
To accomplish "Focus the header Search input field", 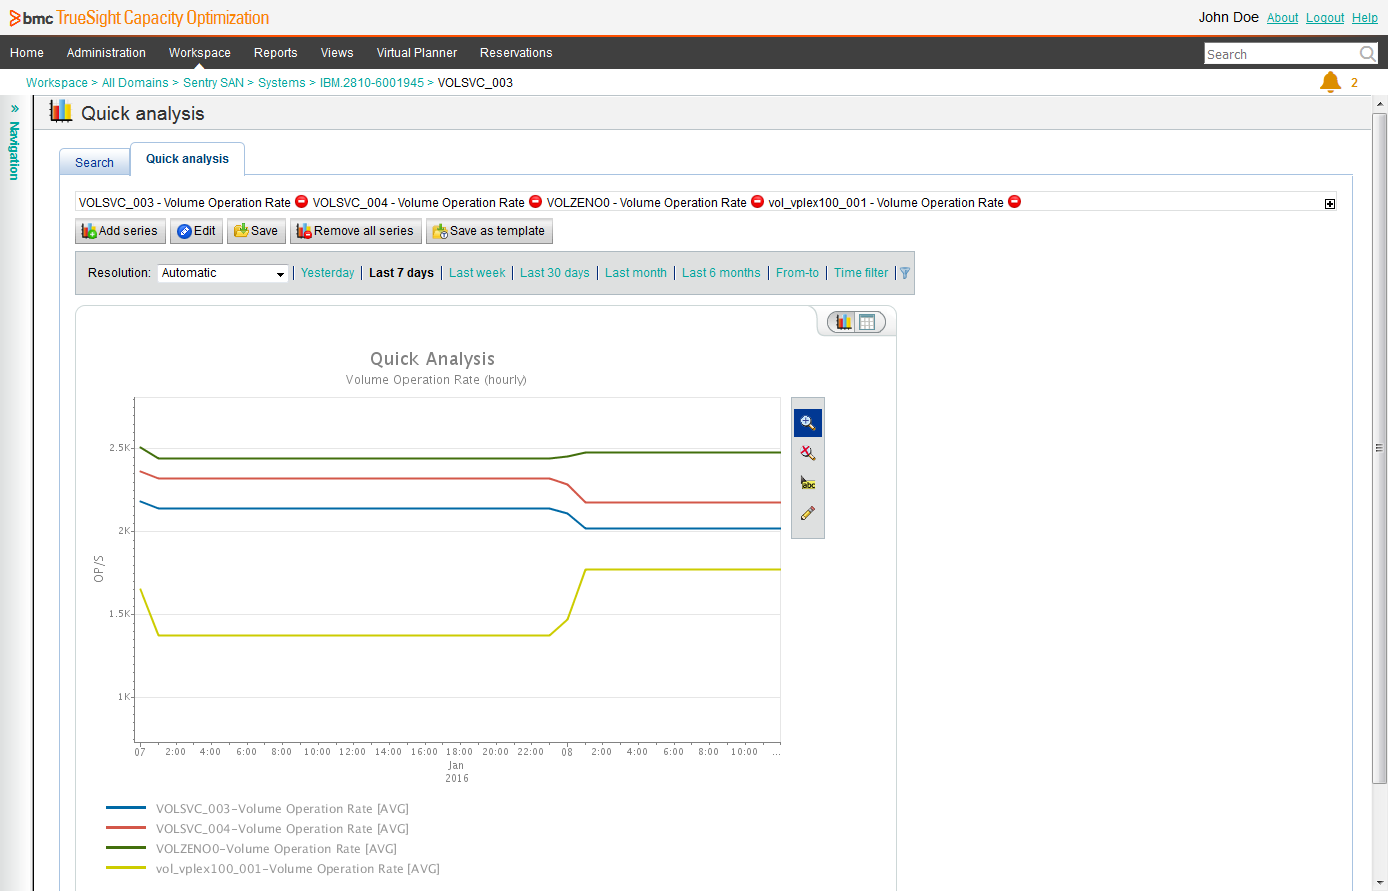I will pos(1281,54).
